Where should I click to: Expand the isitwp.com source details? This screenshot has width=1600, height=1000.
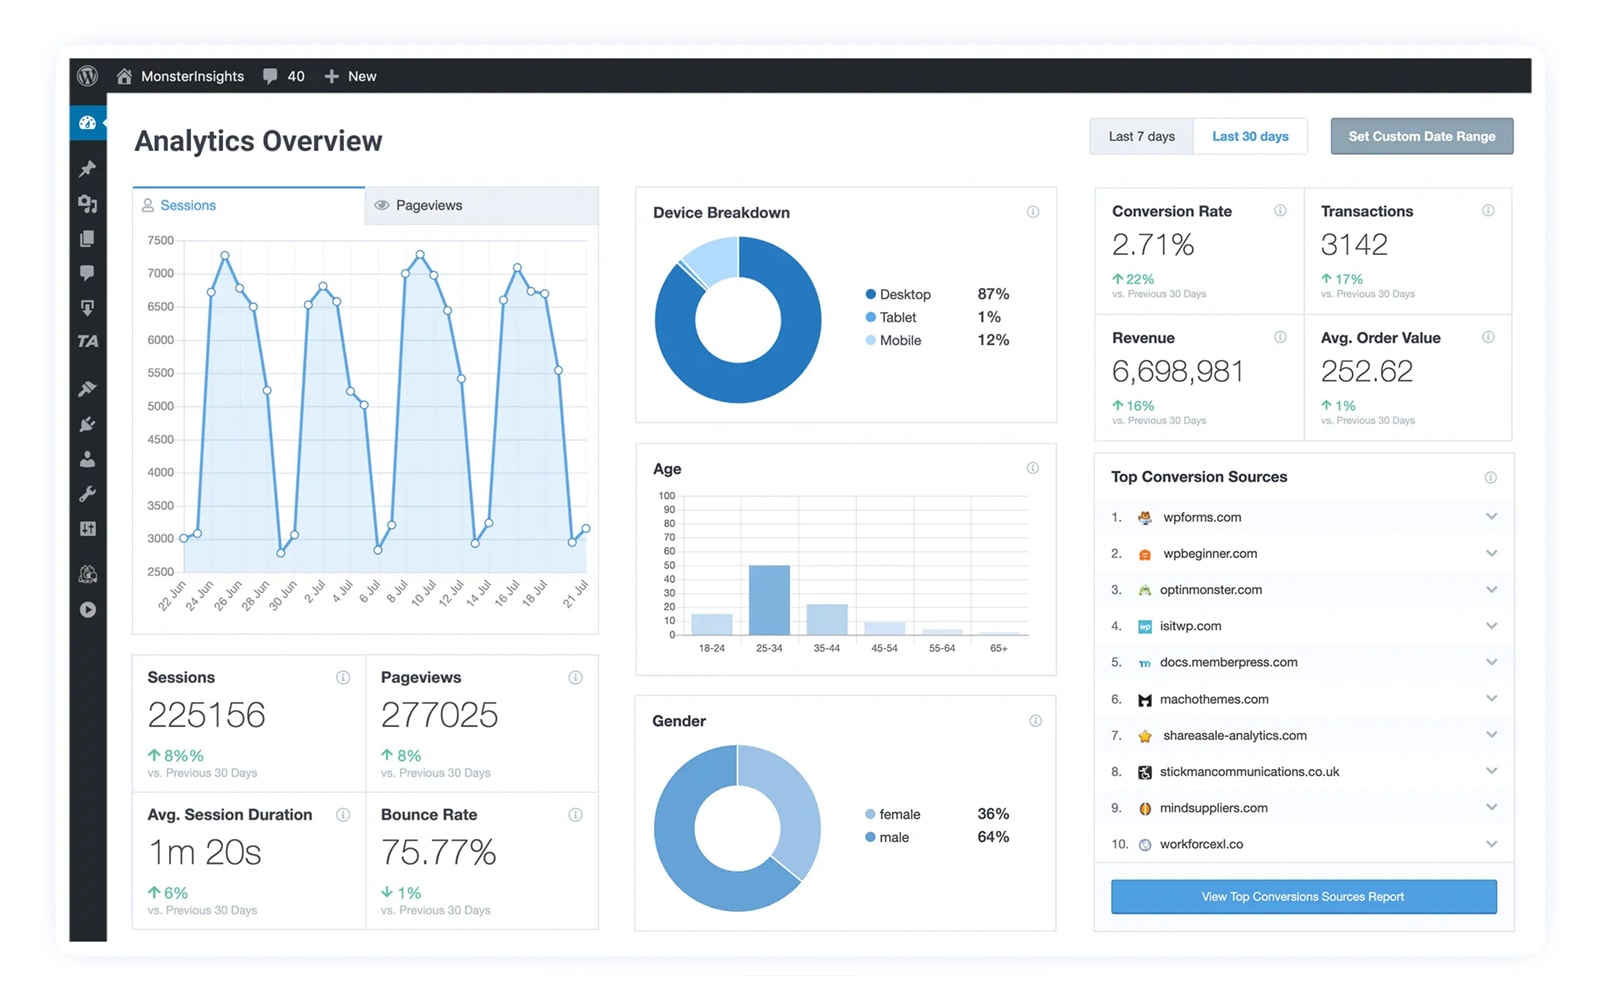(x=1491, y=626)
